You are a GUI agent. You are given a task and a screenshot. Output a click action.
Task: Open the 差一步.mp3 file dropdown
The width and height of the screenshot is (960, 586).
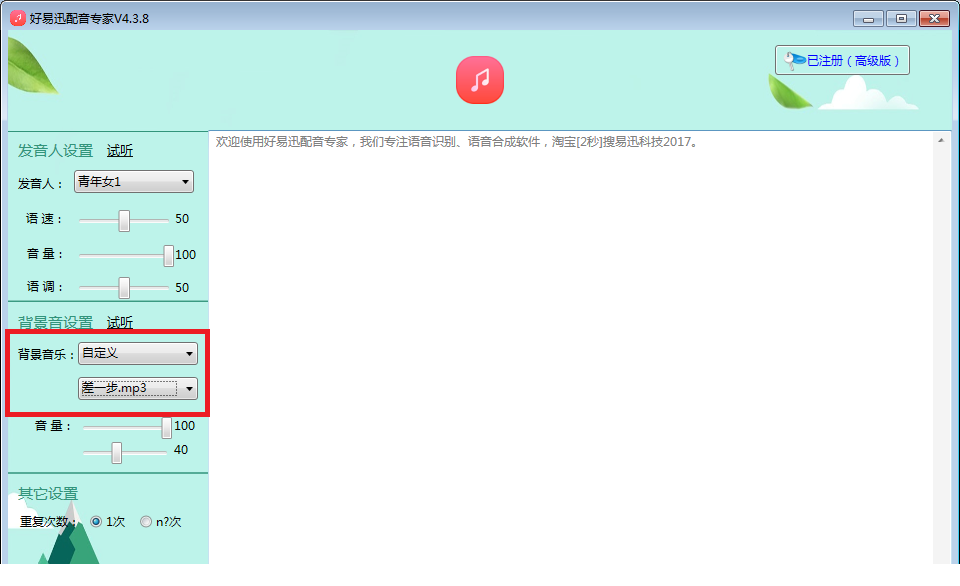[138, 388]
